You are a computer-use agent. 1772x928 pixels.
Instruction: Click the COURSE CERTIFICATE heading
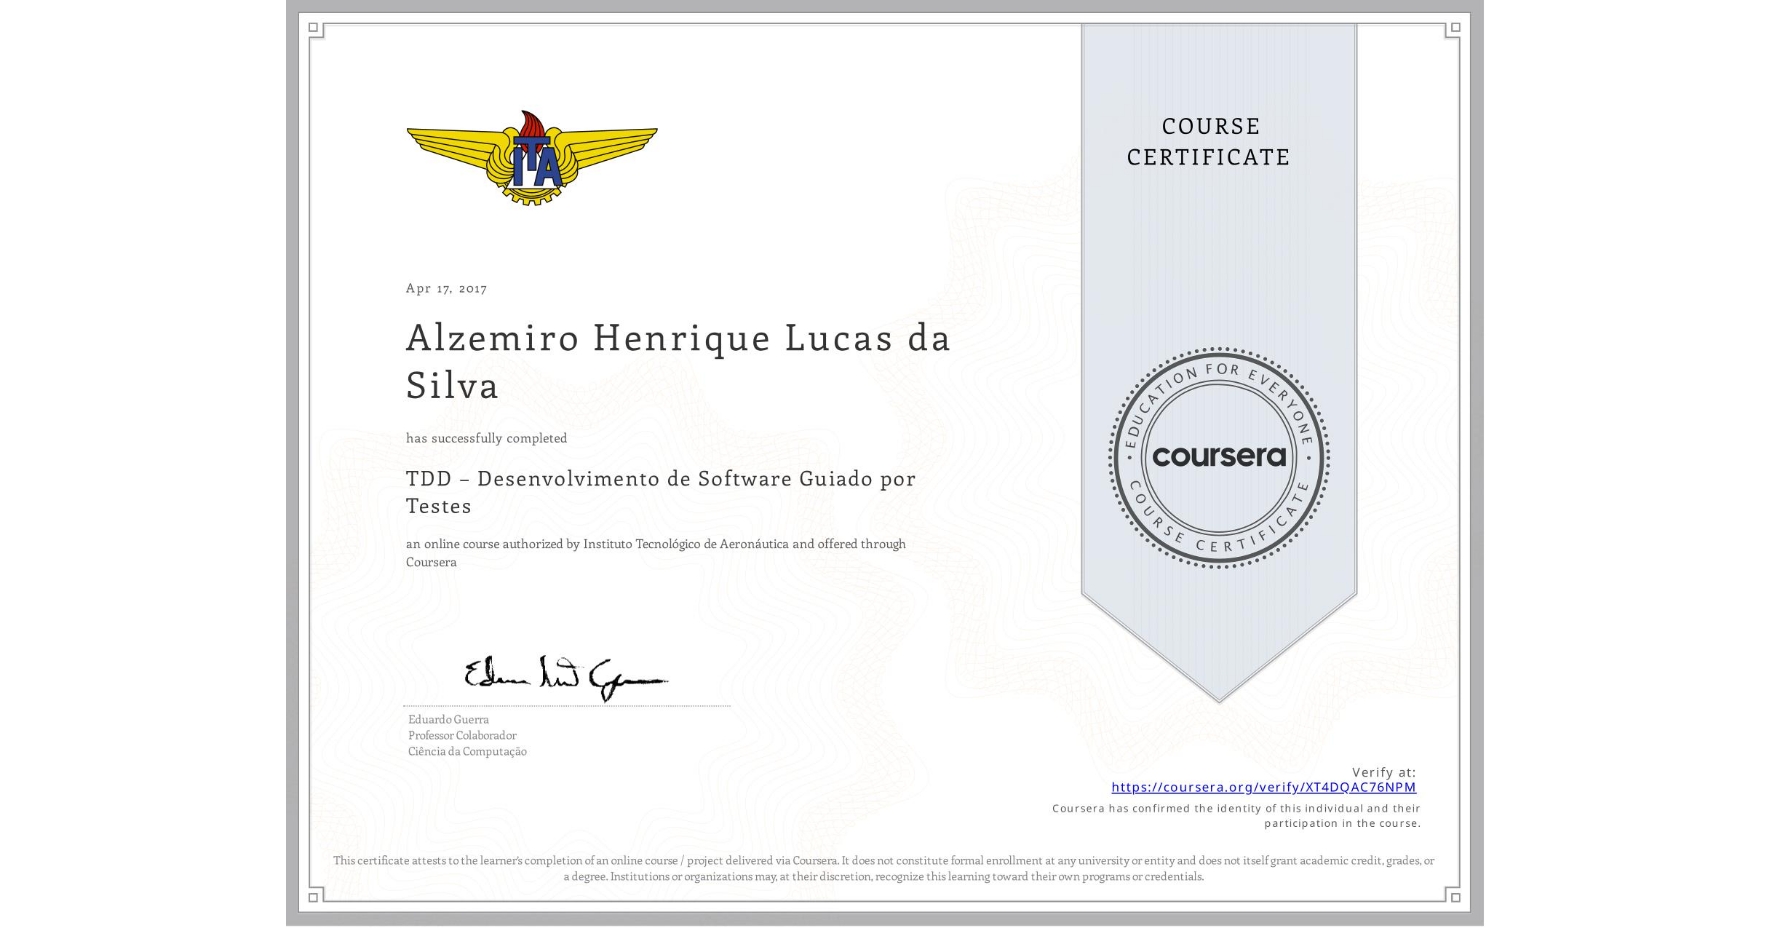1208,142
